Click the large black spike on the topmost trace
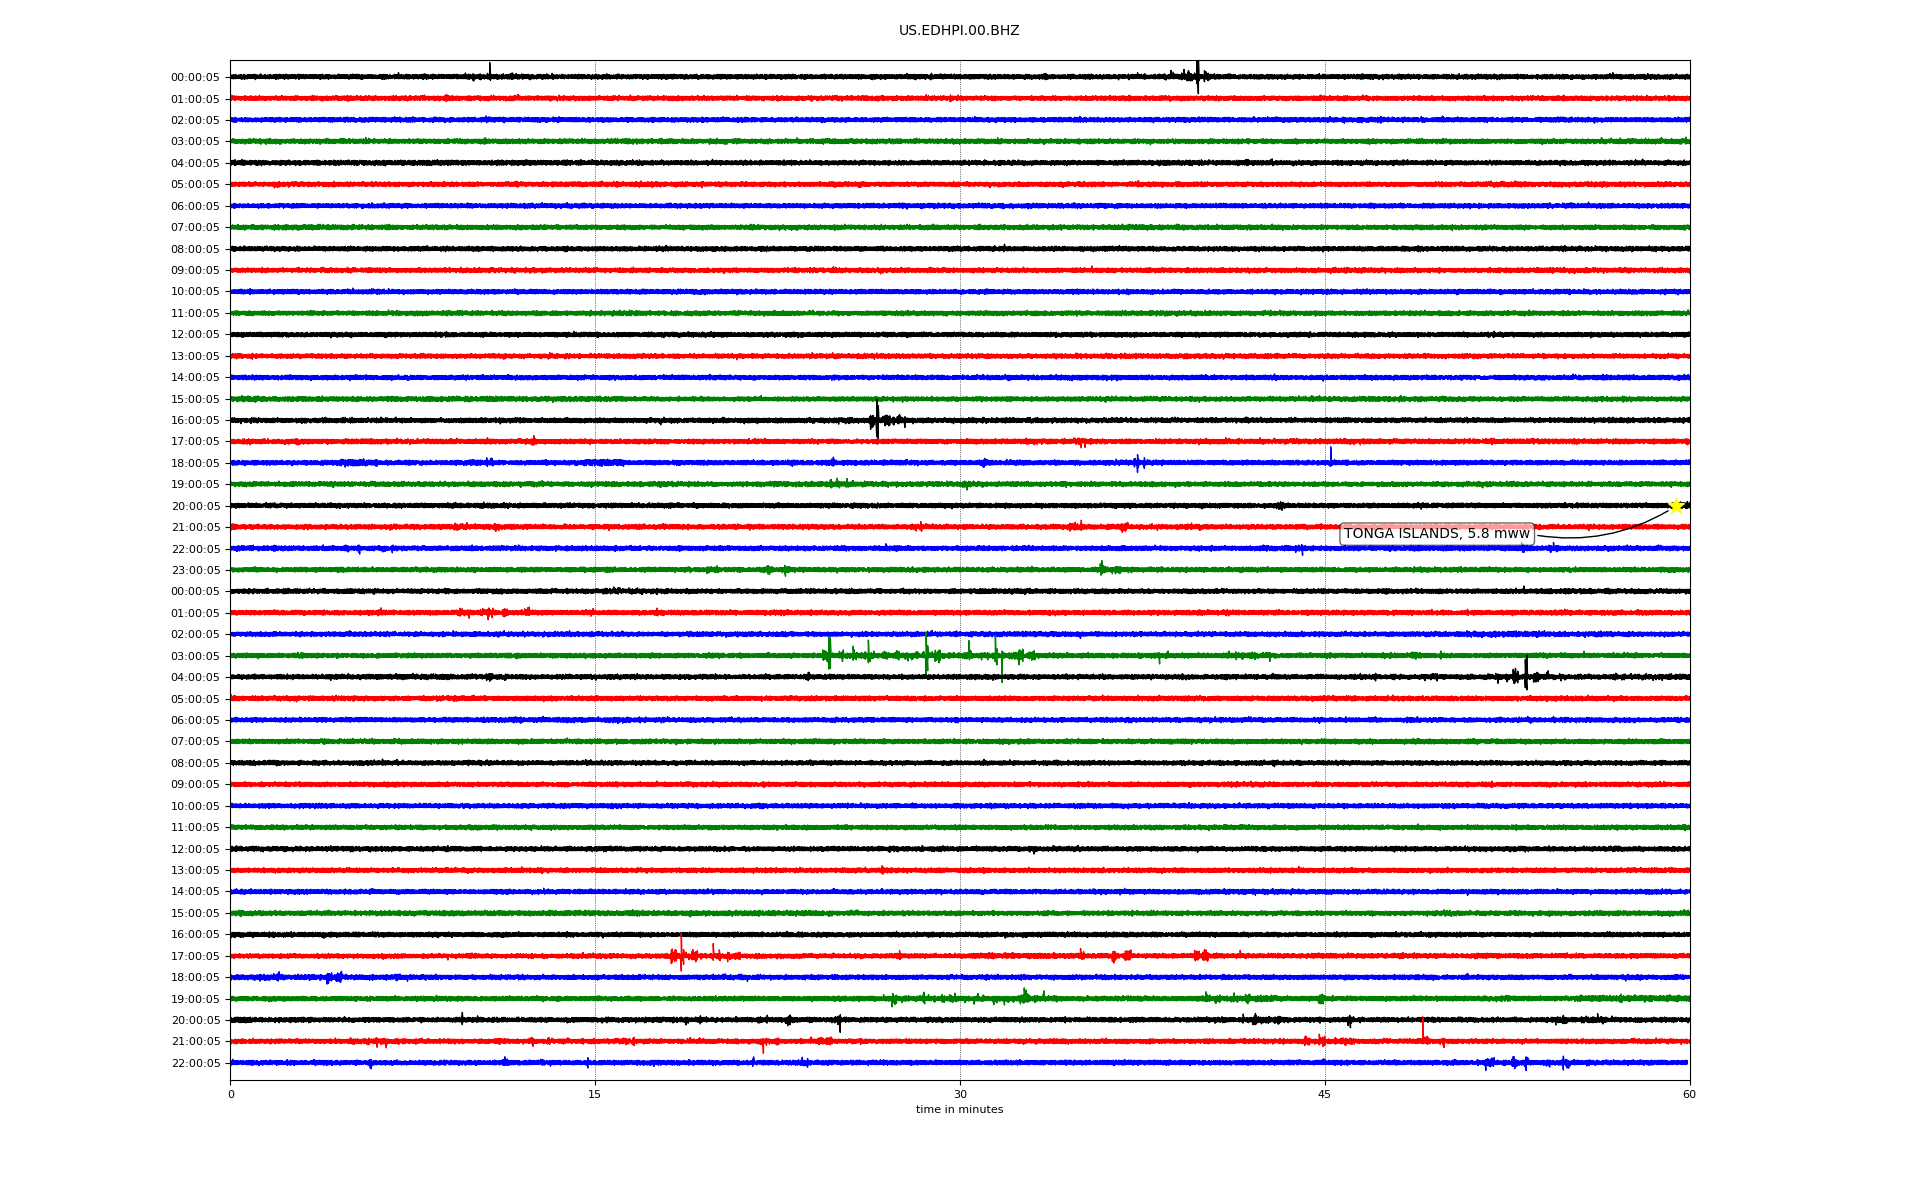 [1197, 76]
